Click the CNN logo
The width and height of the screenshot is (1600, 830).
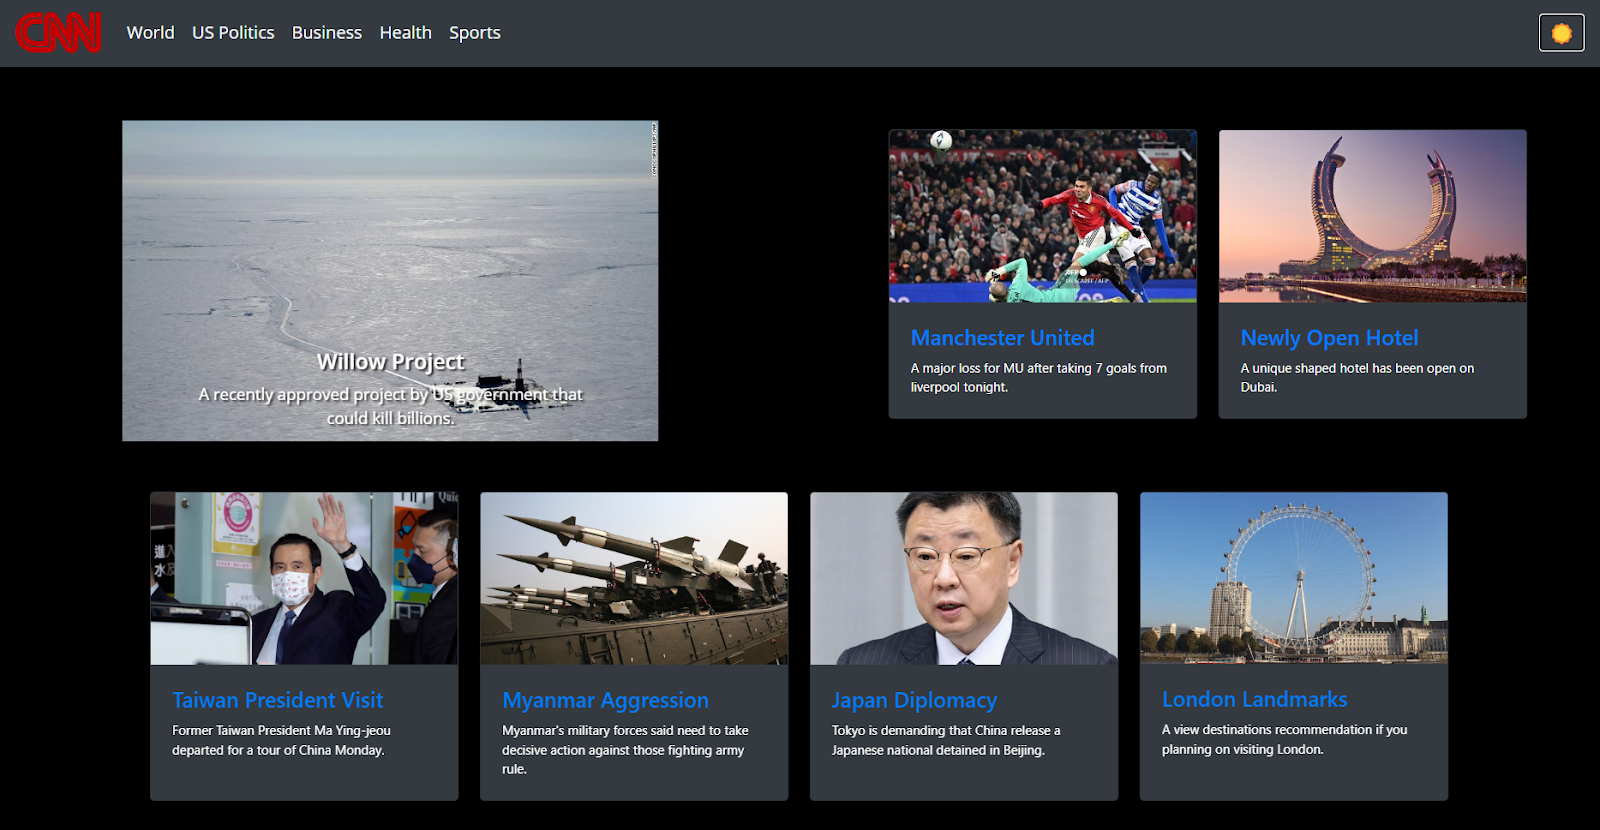[58, 32]
